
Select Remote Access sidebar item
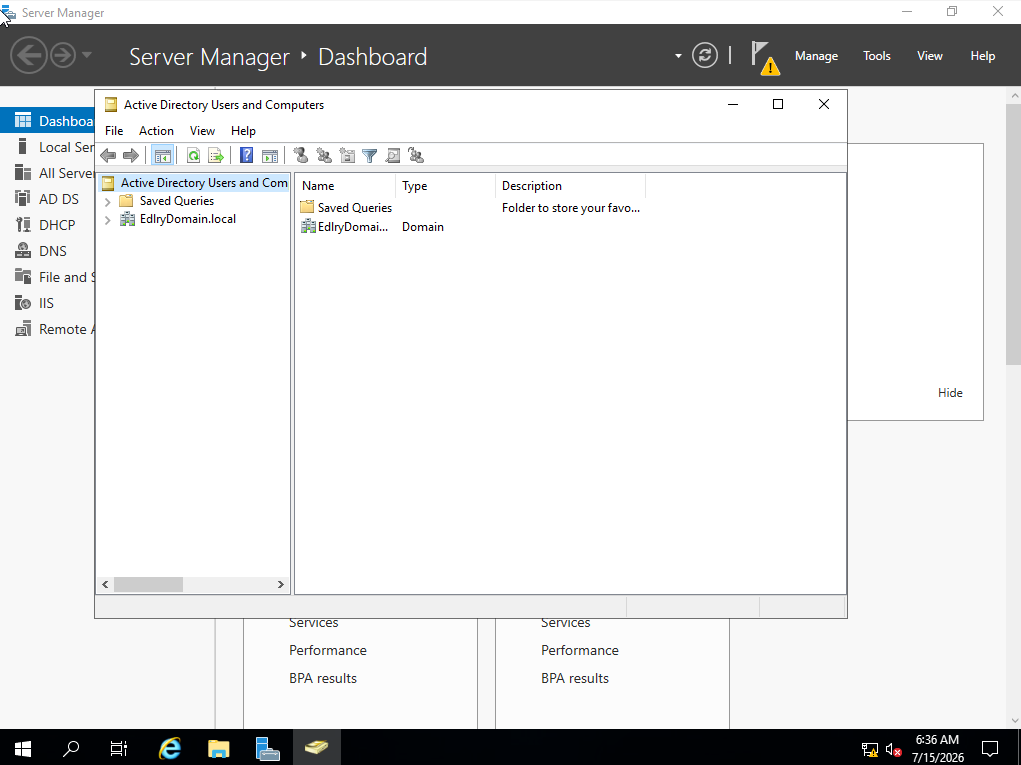[48, 329]
